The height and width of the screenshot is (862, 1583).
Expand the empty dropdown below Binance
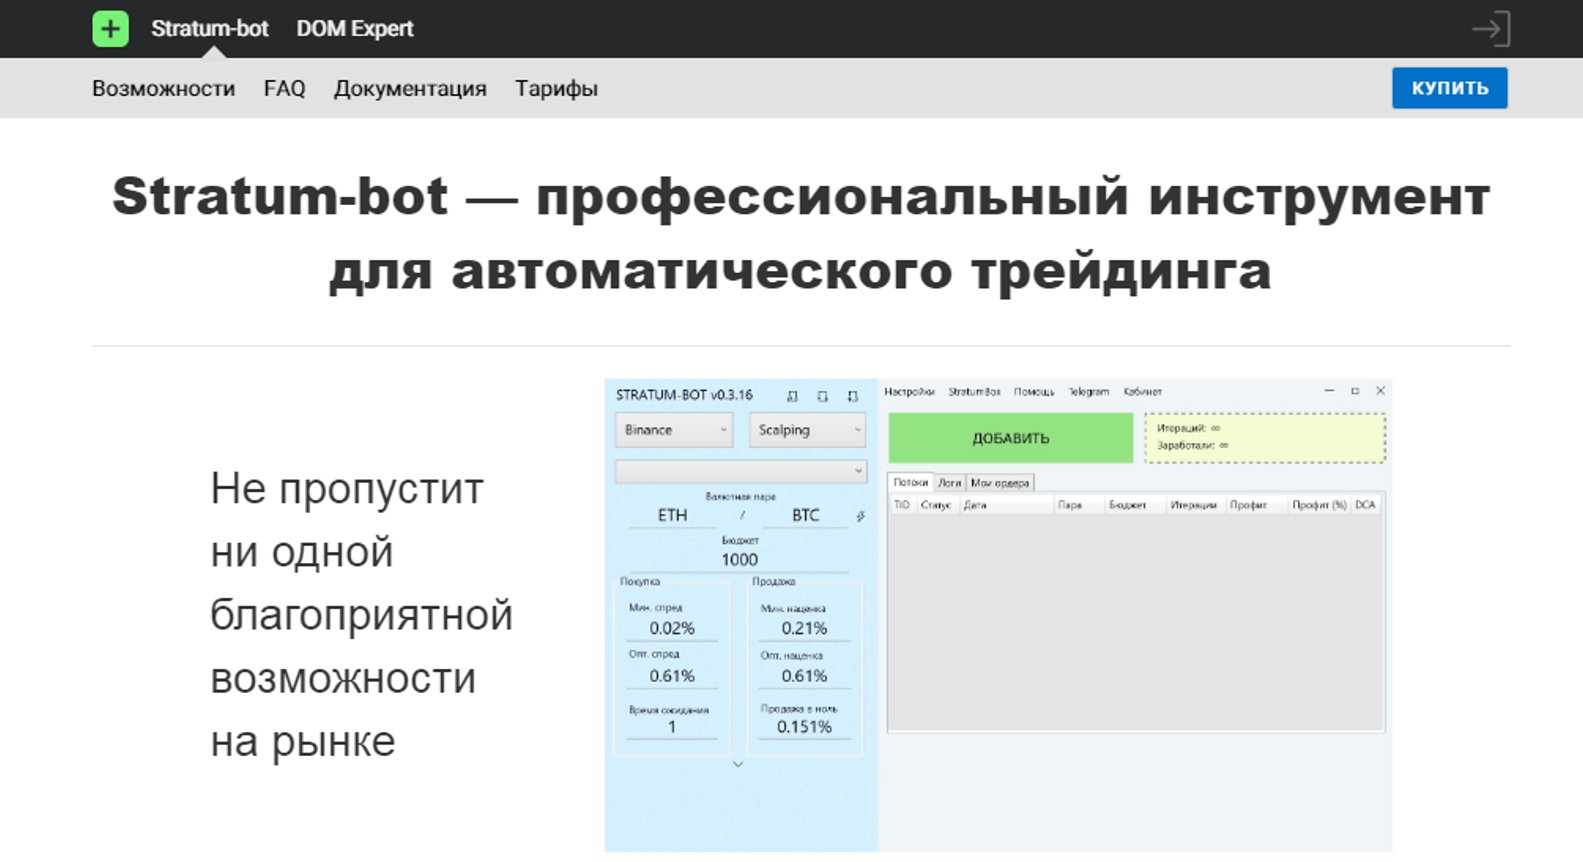[740, 471]
